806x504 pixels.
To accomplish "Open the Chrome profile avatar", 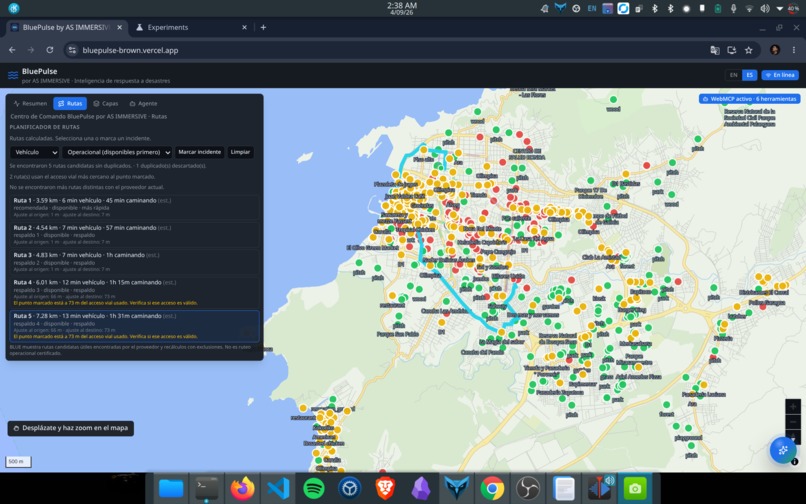I will [775, 50].
